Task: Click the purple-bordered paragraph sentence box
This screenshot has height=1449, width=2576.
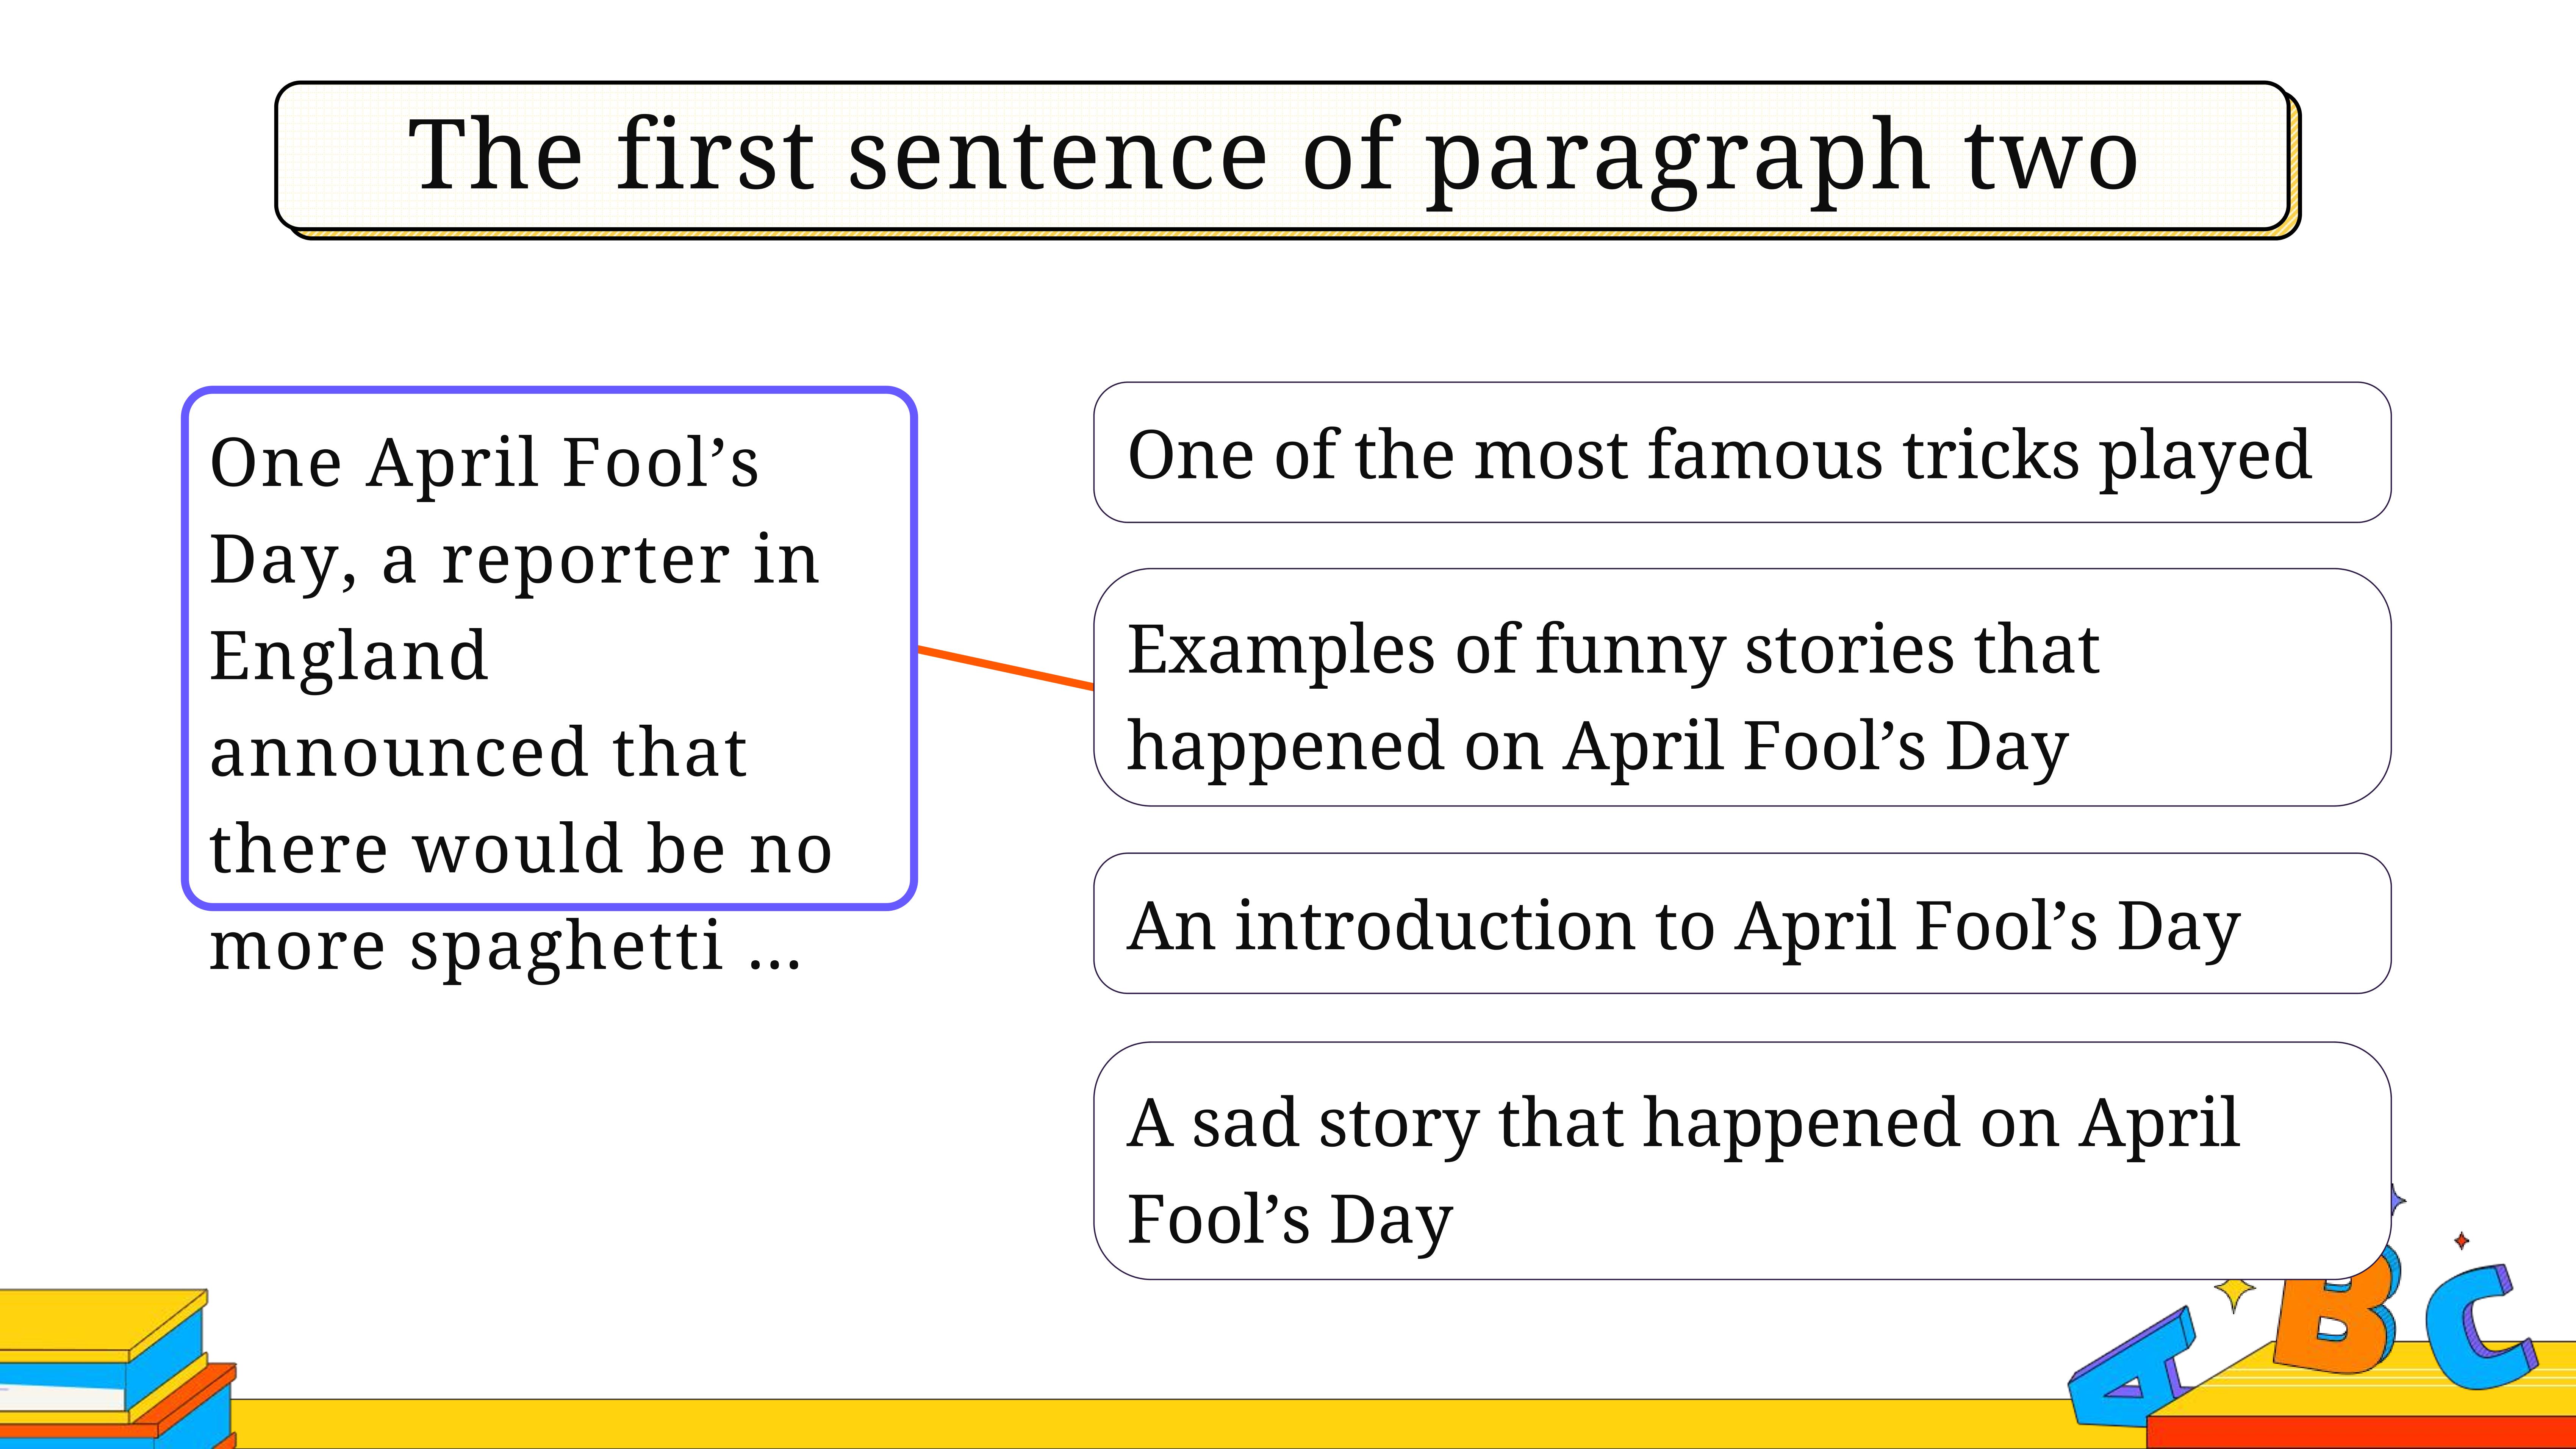Action: [549, 648]
